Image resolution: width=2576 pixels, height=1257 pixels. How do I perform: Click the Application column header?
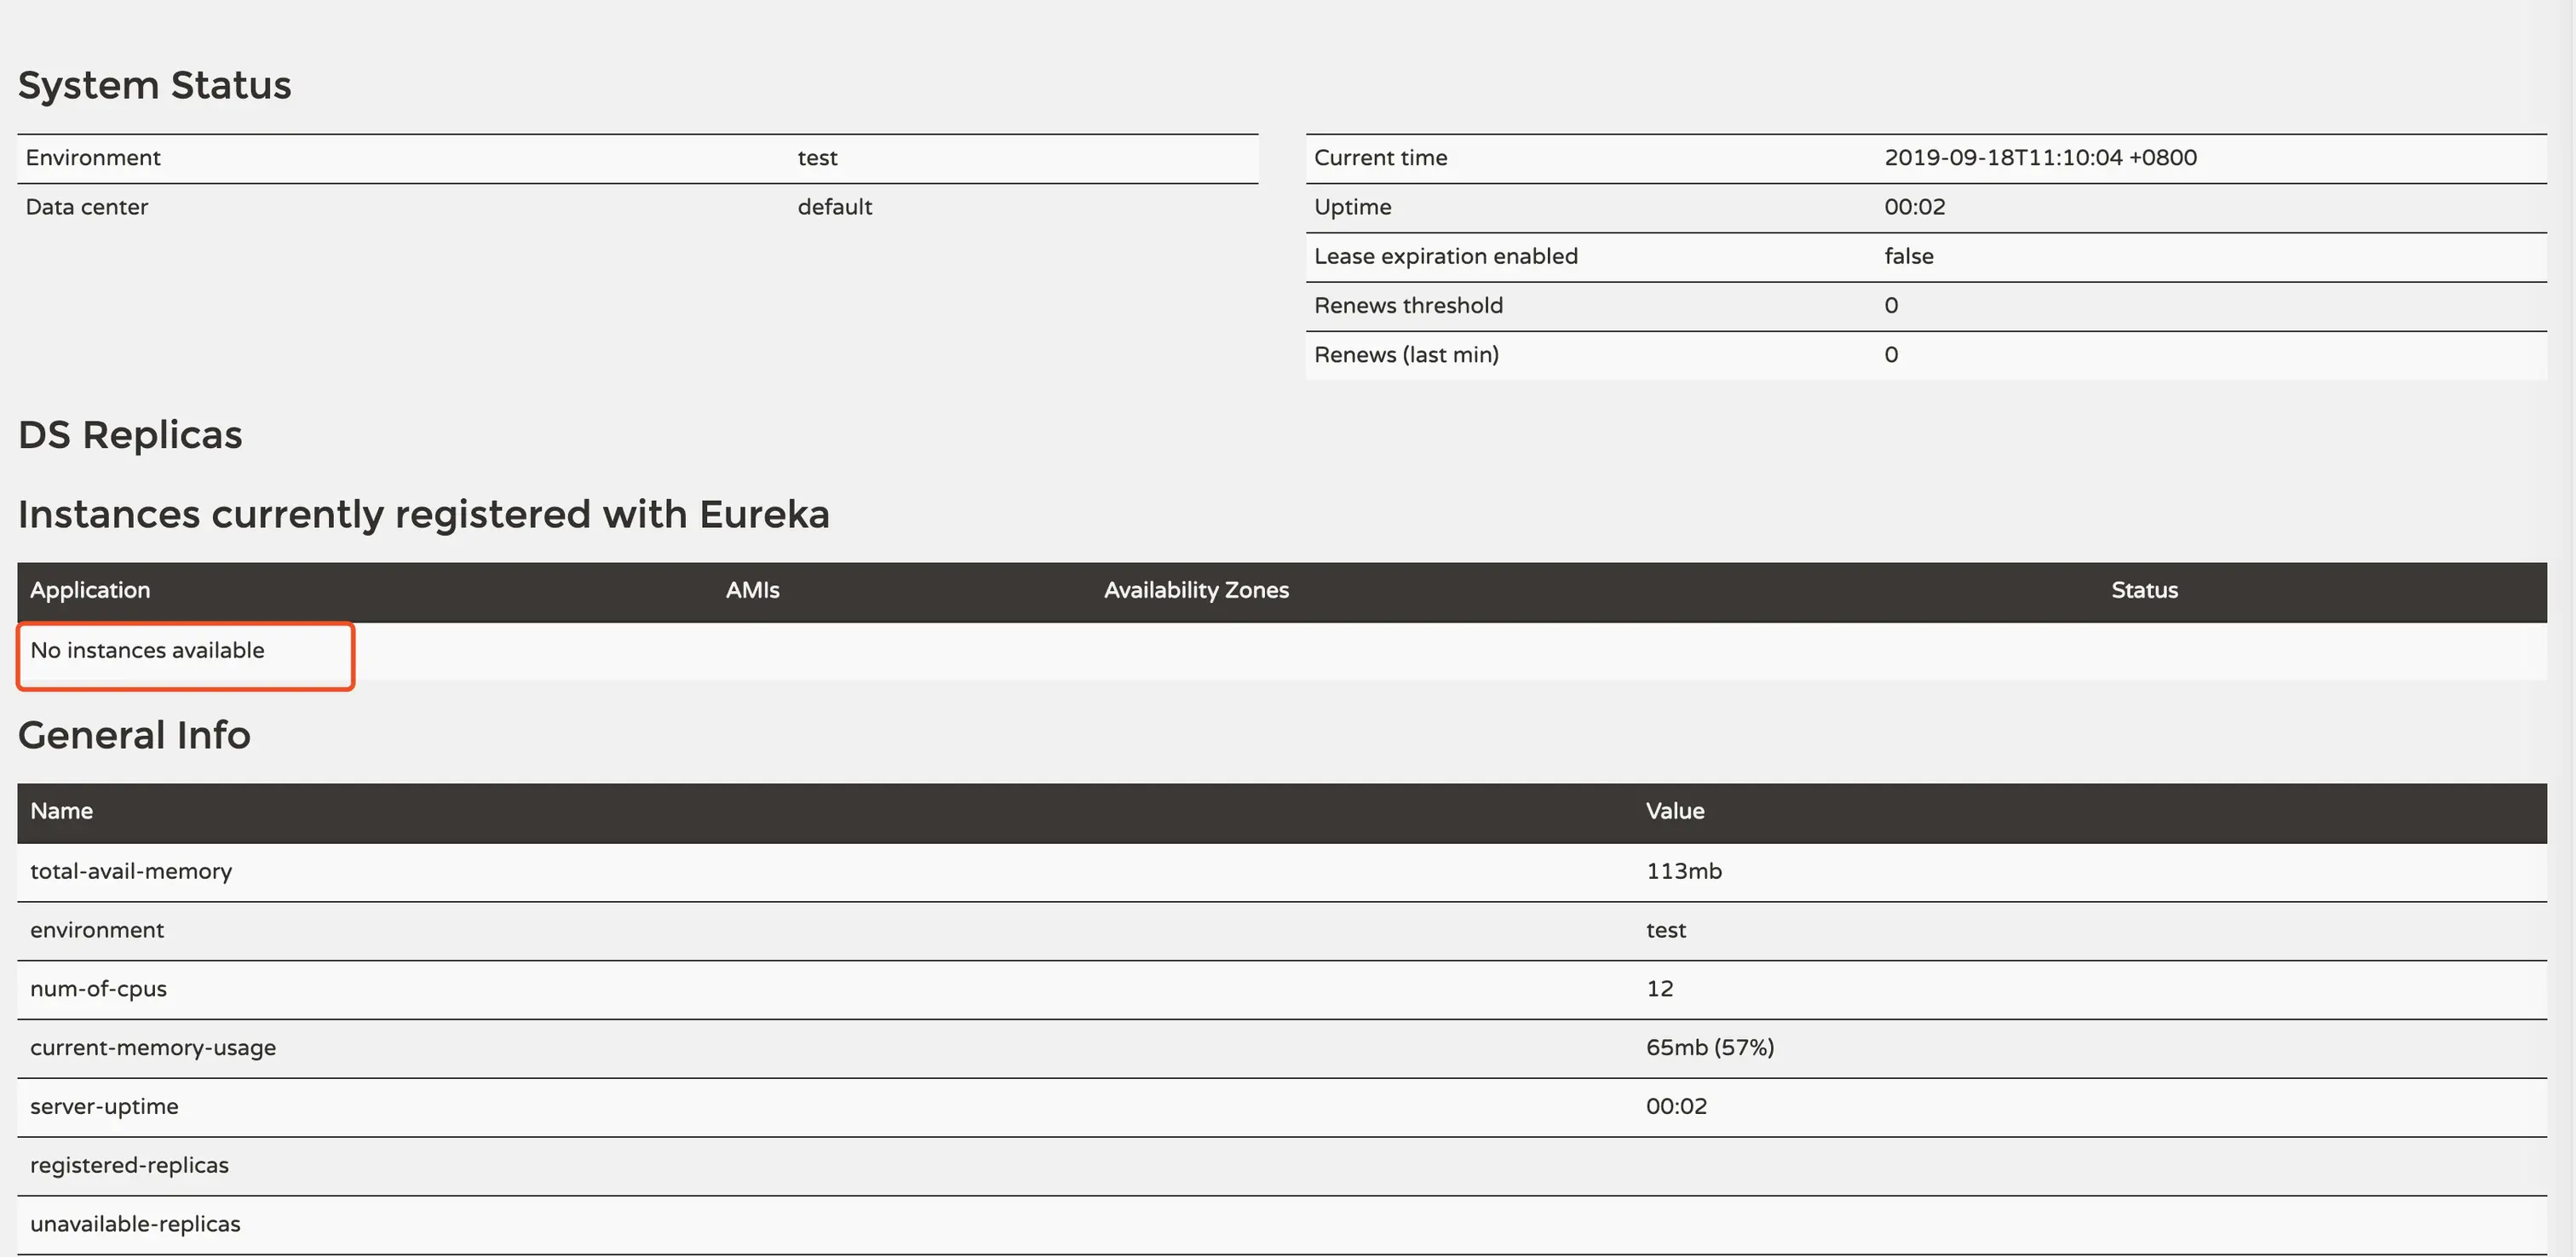[90, 590]
